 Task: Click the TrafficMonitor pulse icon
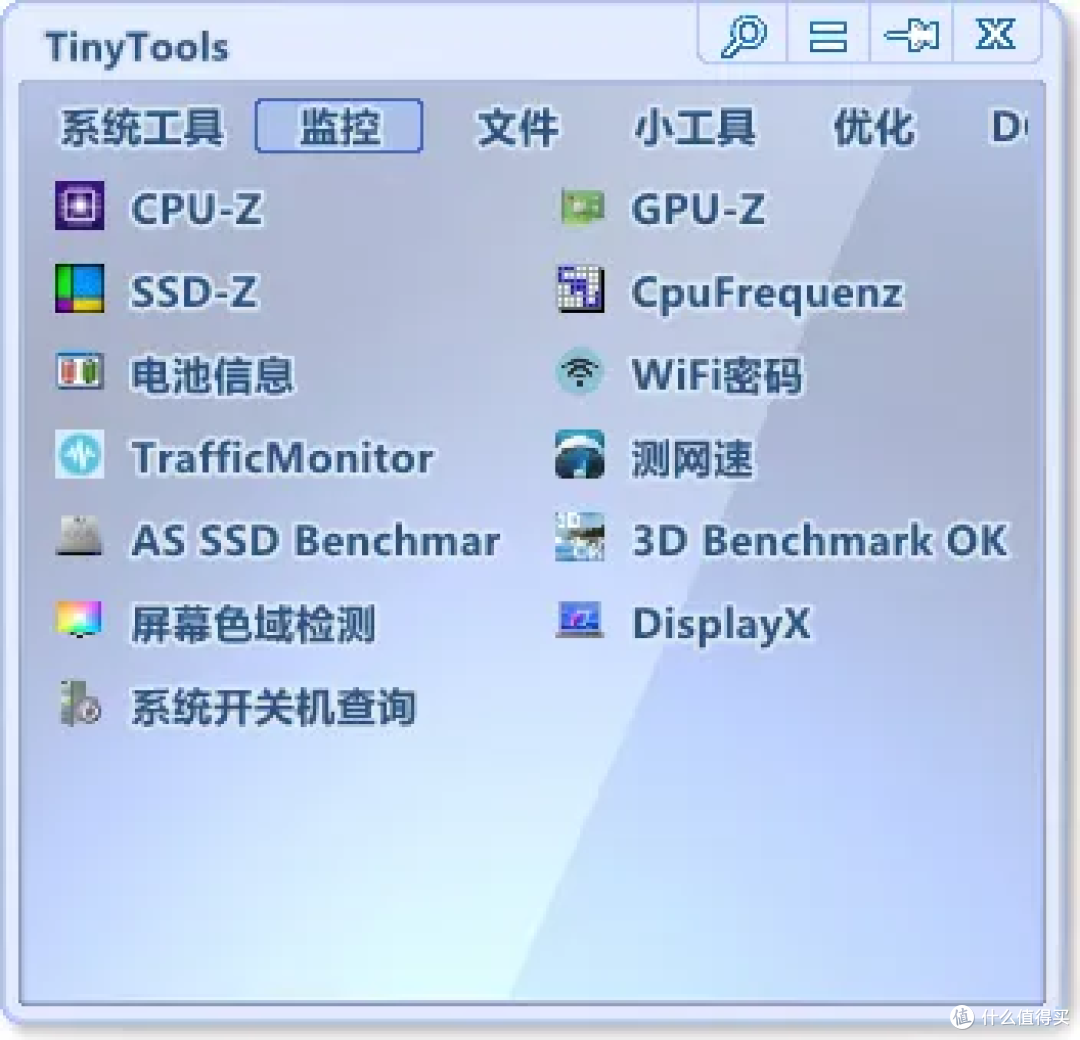80,455
